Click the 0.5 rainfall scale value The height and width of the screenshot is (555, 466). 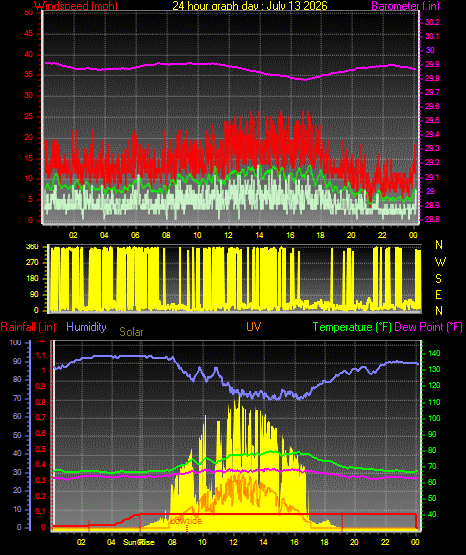tap(41, 449)
